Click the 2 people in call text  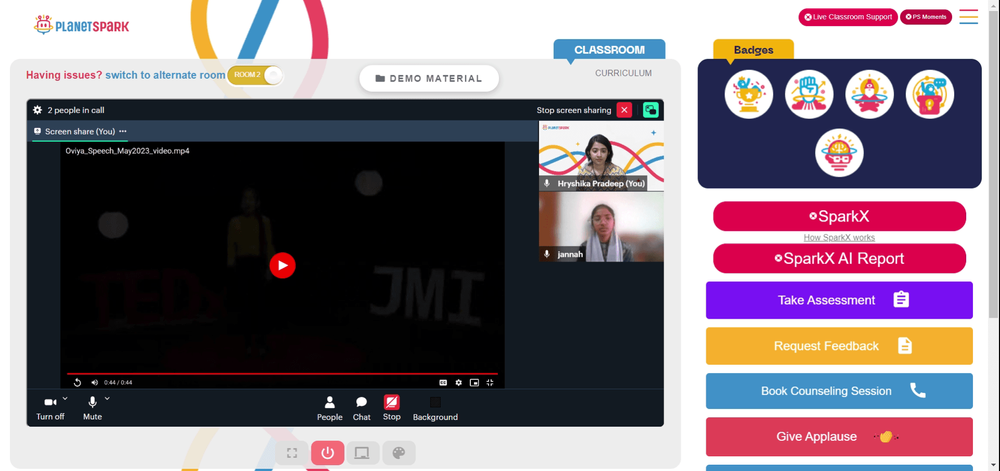tap(76, 110)
